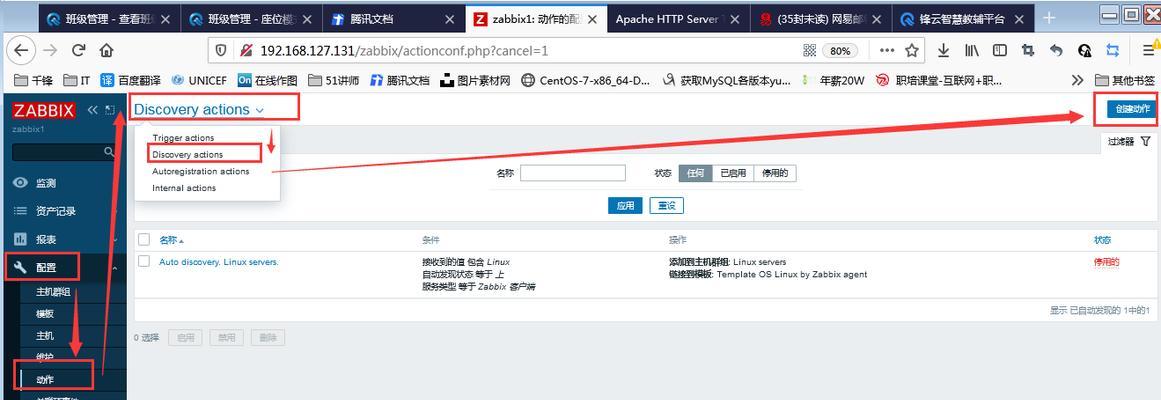Image resolution: width=1161 pixels, height=400 pixels.
Task: Open 主机 hosts in sidebar
Action: [45, 336]
